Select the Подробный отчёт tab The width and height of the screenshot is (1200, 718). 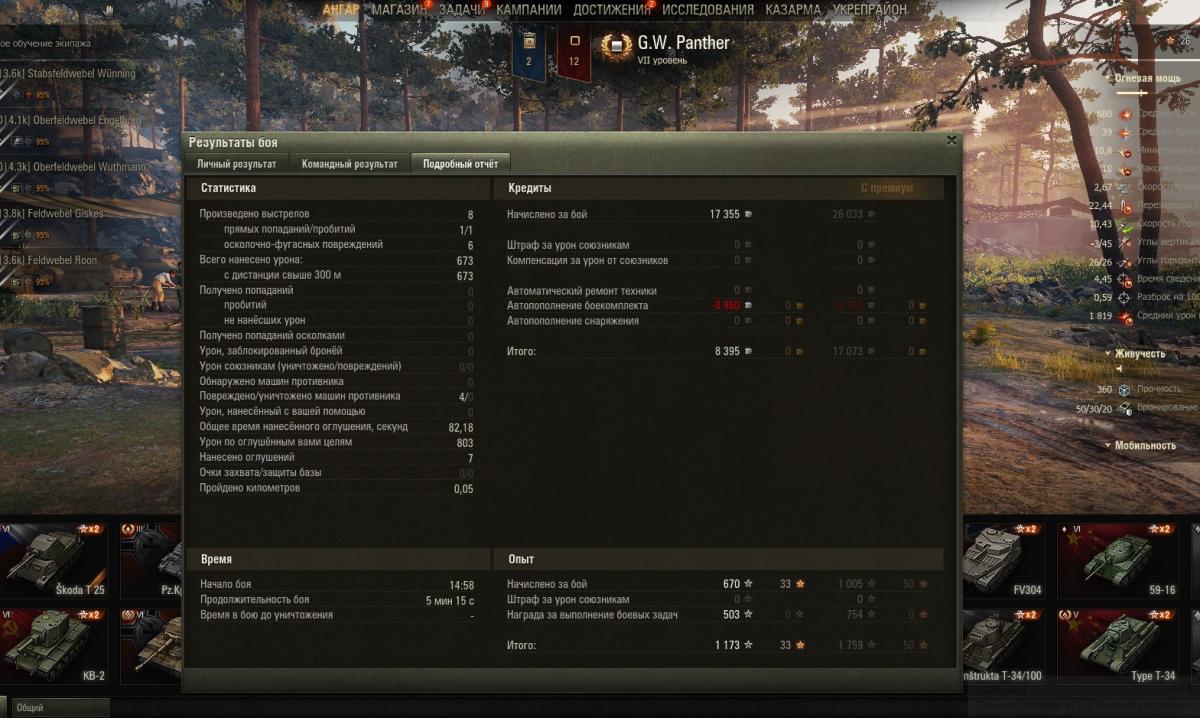point(461,163)
